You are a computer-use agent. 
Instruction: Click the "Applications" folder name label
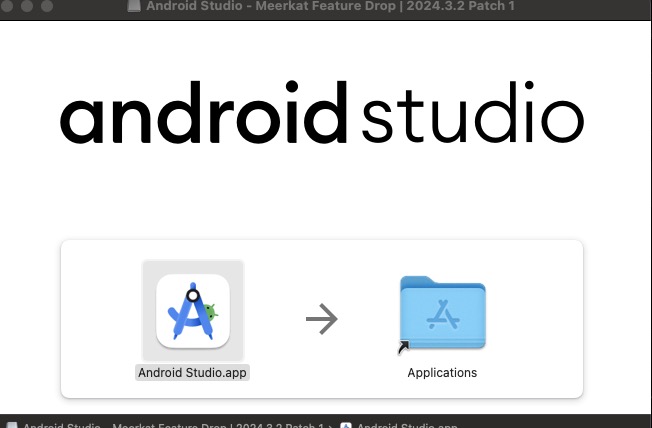click(442, 373)
